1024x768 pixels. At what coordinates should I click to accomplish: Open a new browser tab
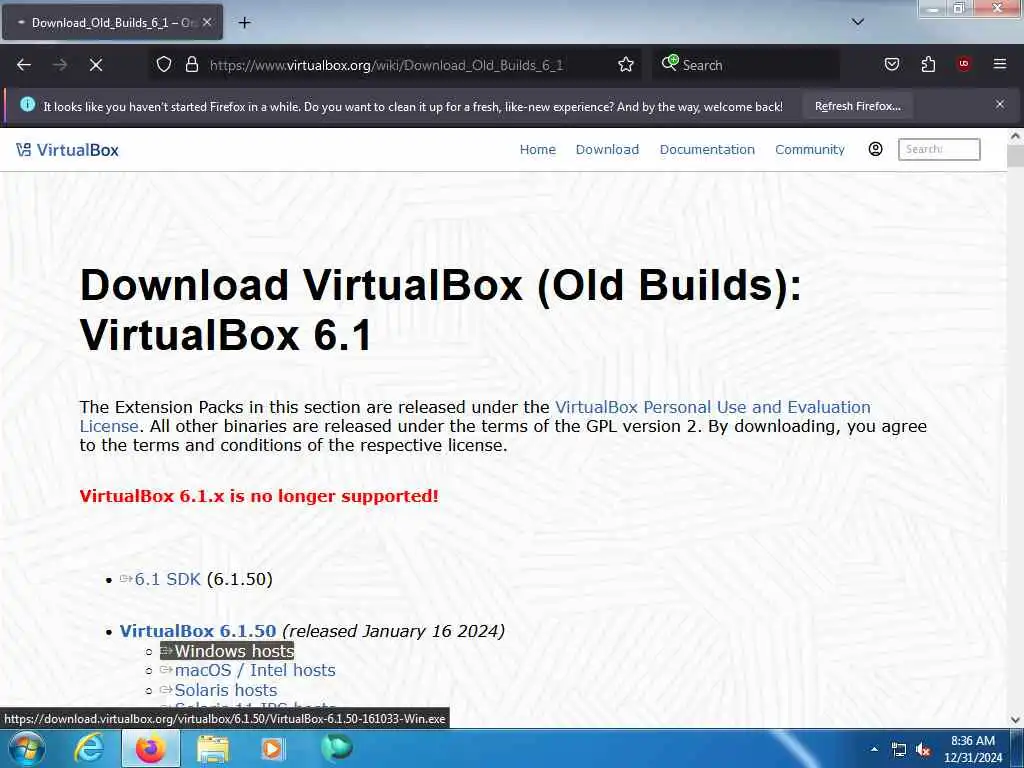tap(244, 23)
